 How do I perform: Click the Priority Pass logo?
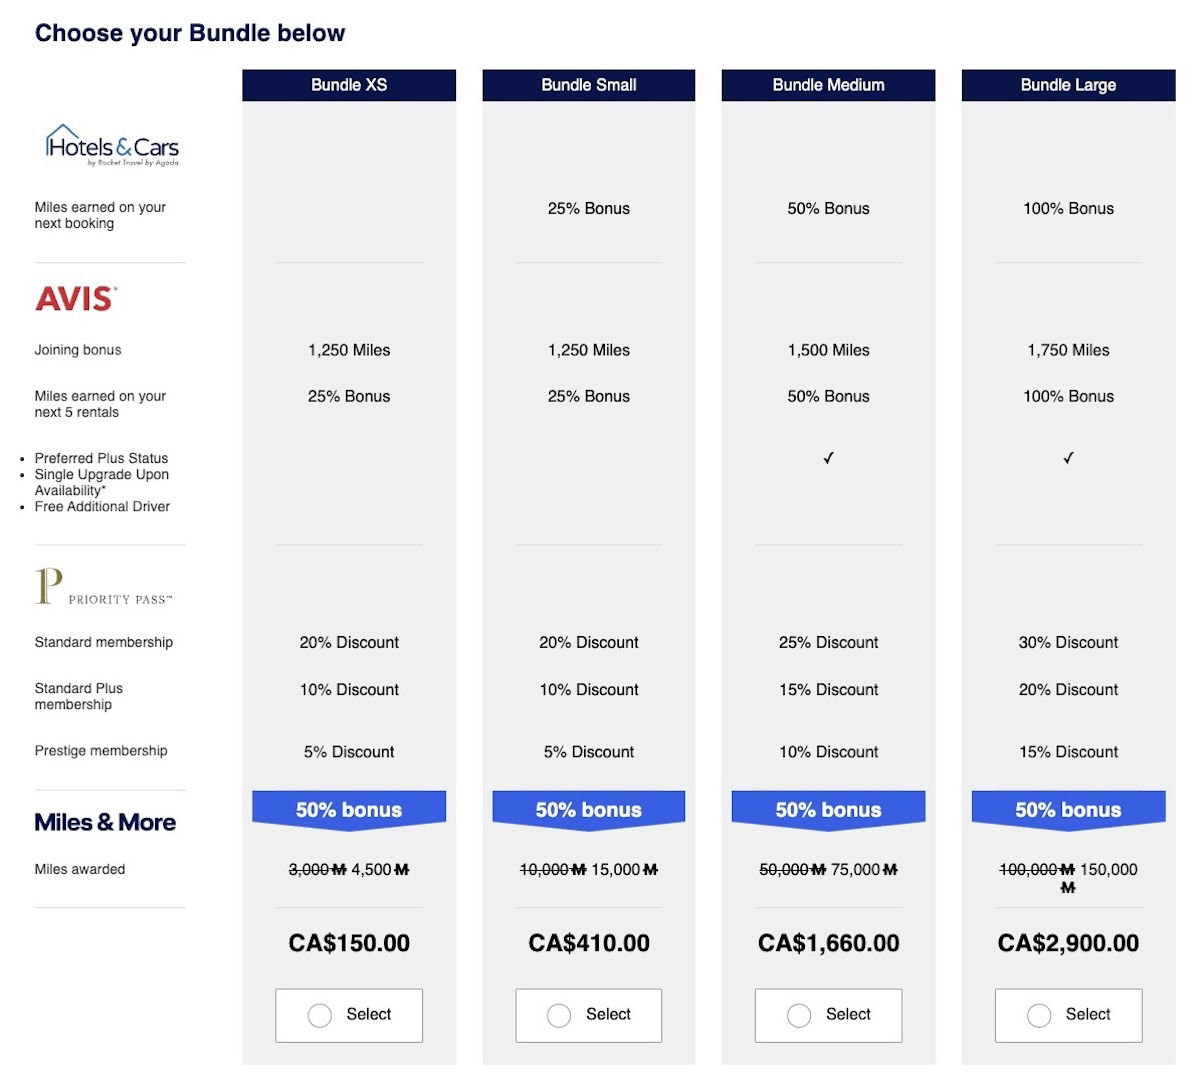point(103,587)
